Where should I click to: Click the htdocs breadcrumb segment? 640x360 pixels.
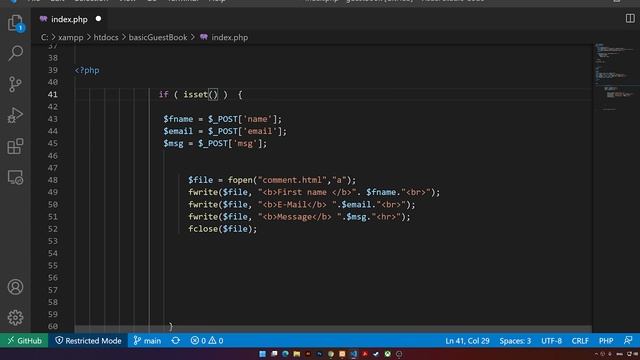106,38
